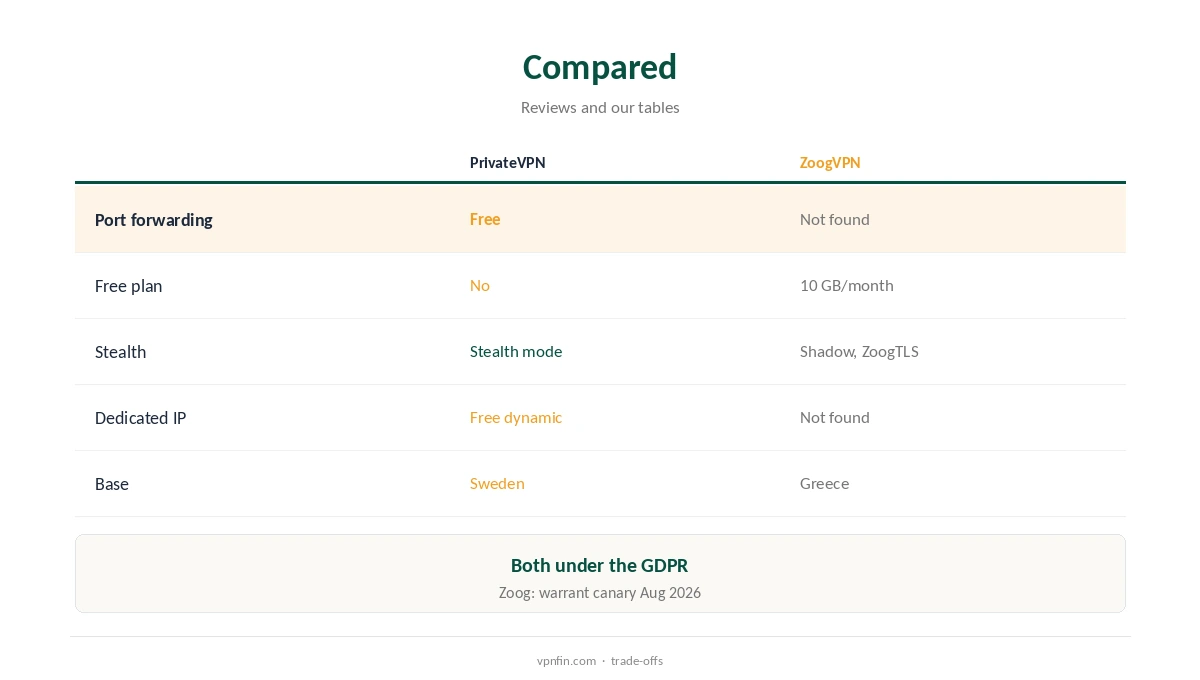Click the 'Stealth' row label

120,352
